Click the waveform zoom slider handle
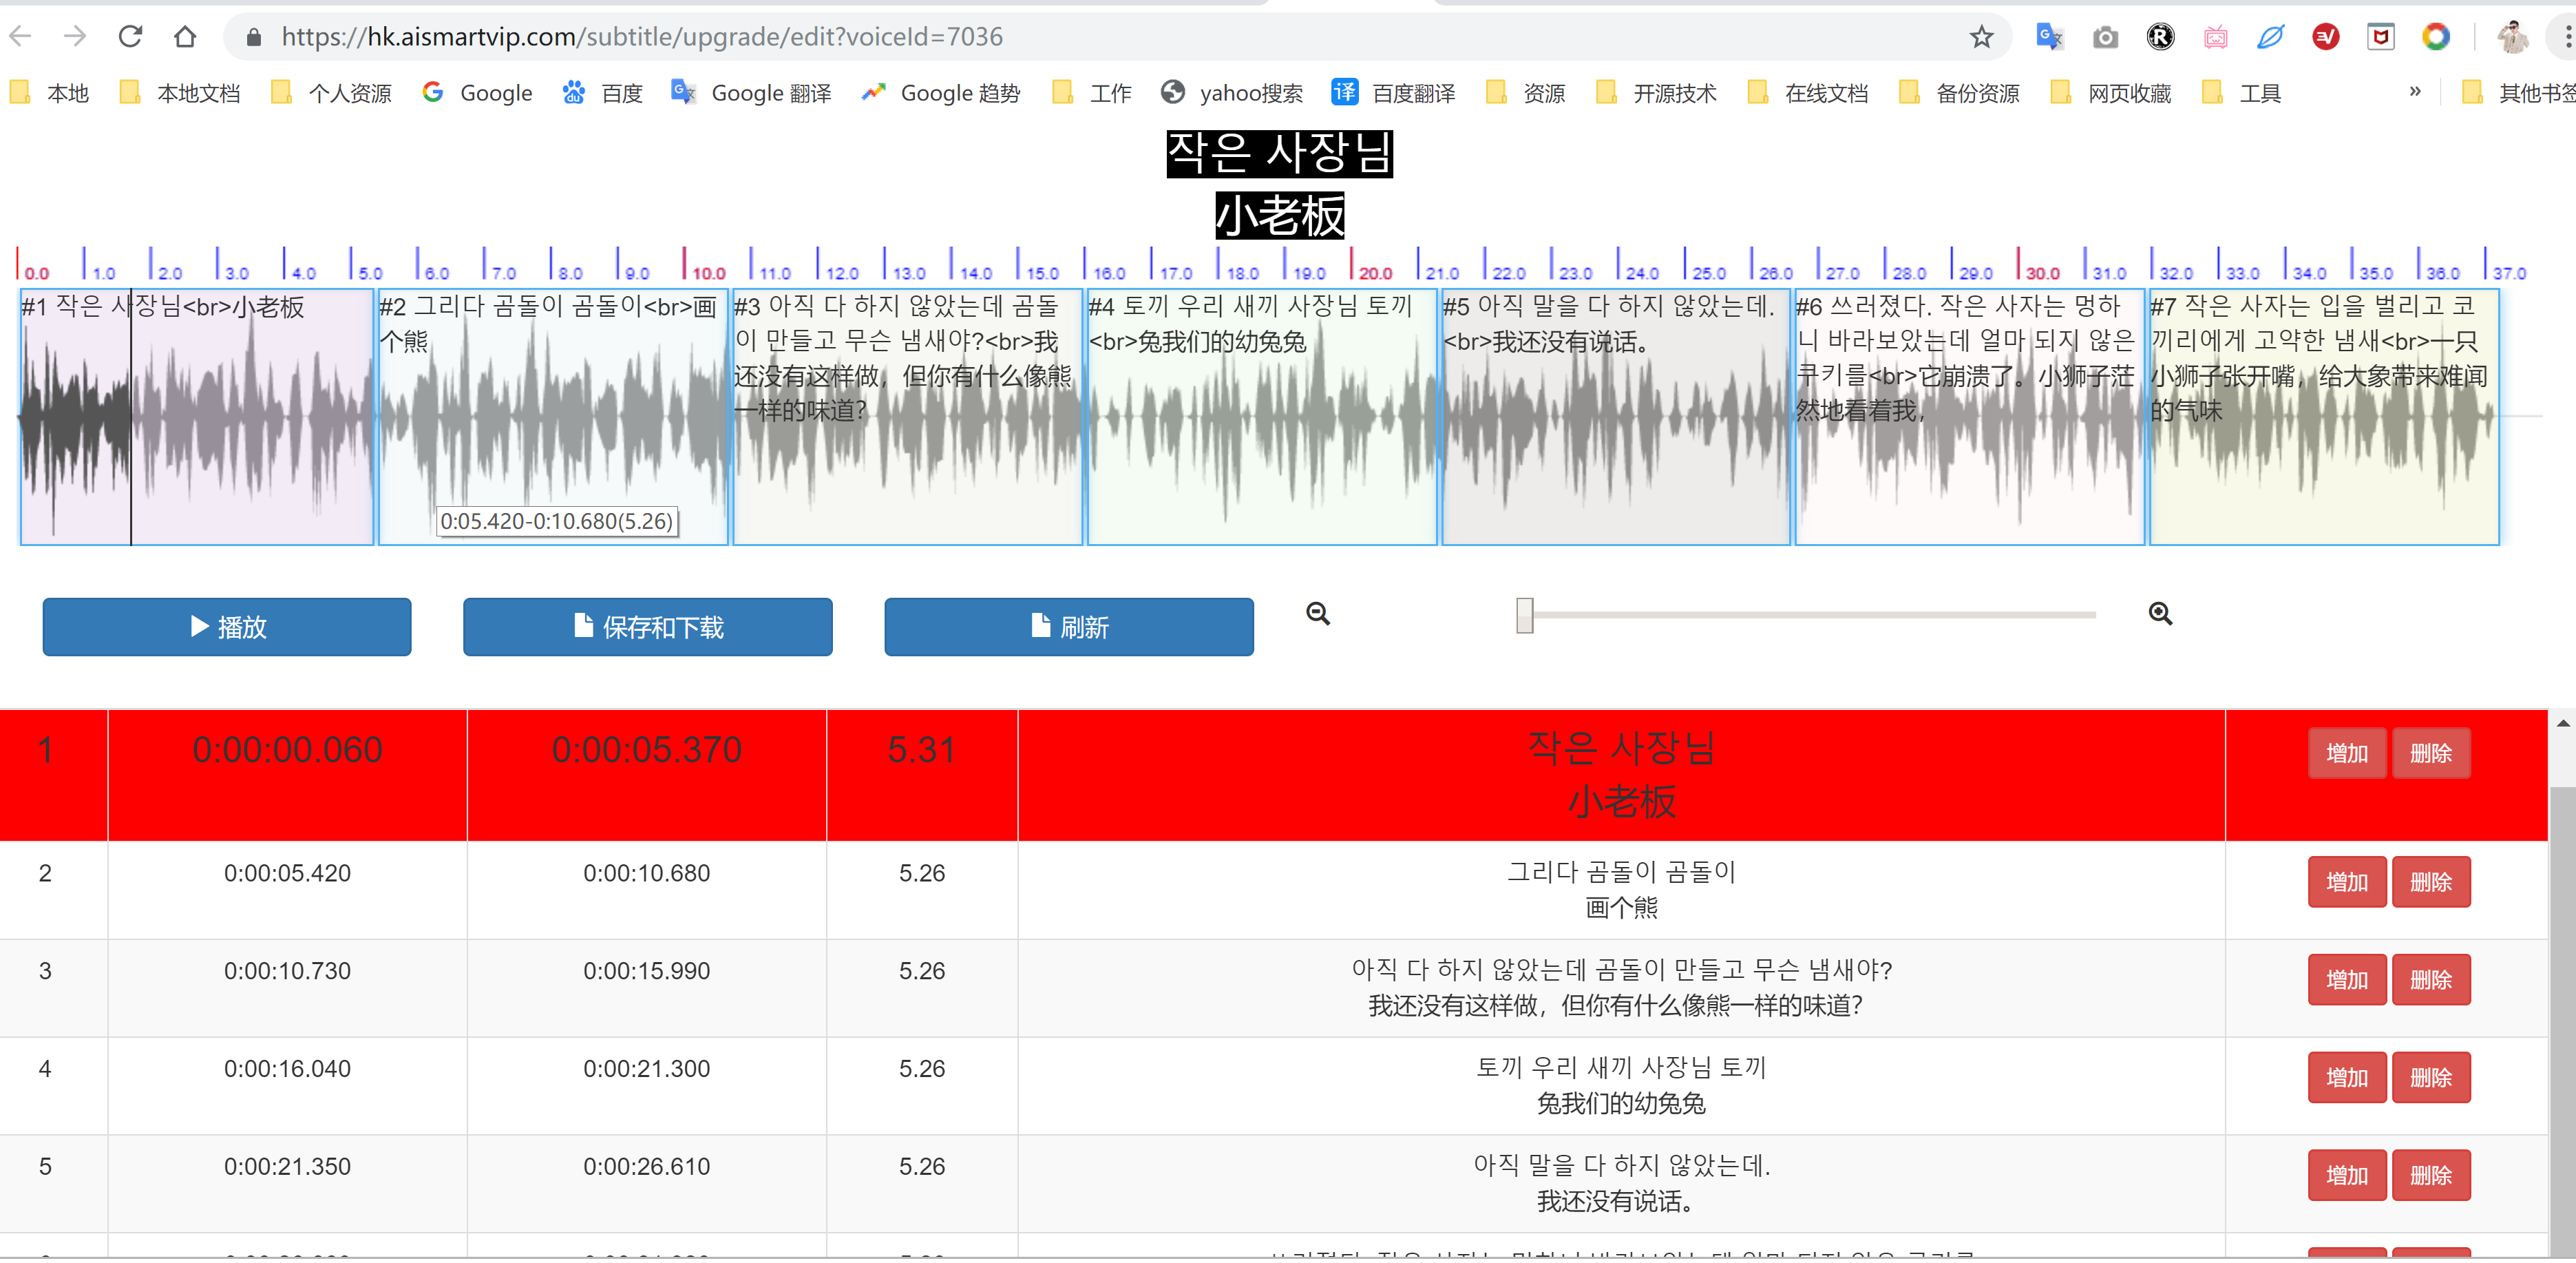This screenshot has height=1263, width=2576. 1524,615
